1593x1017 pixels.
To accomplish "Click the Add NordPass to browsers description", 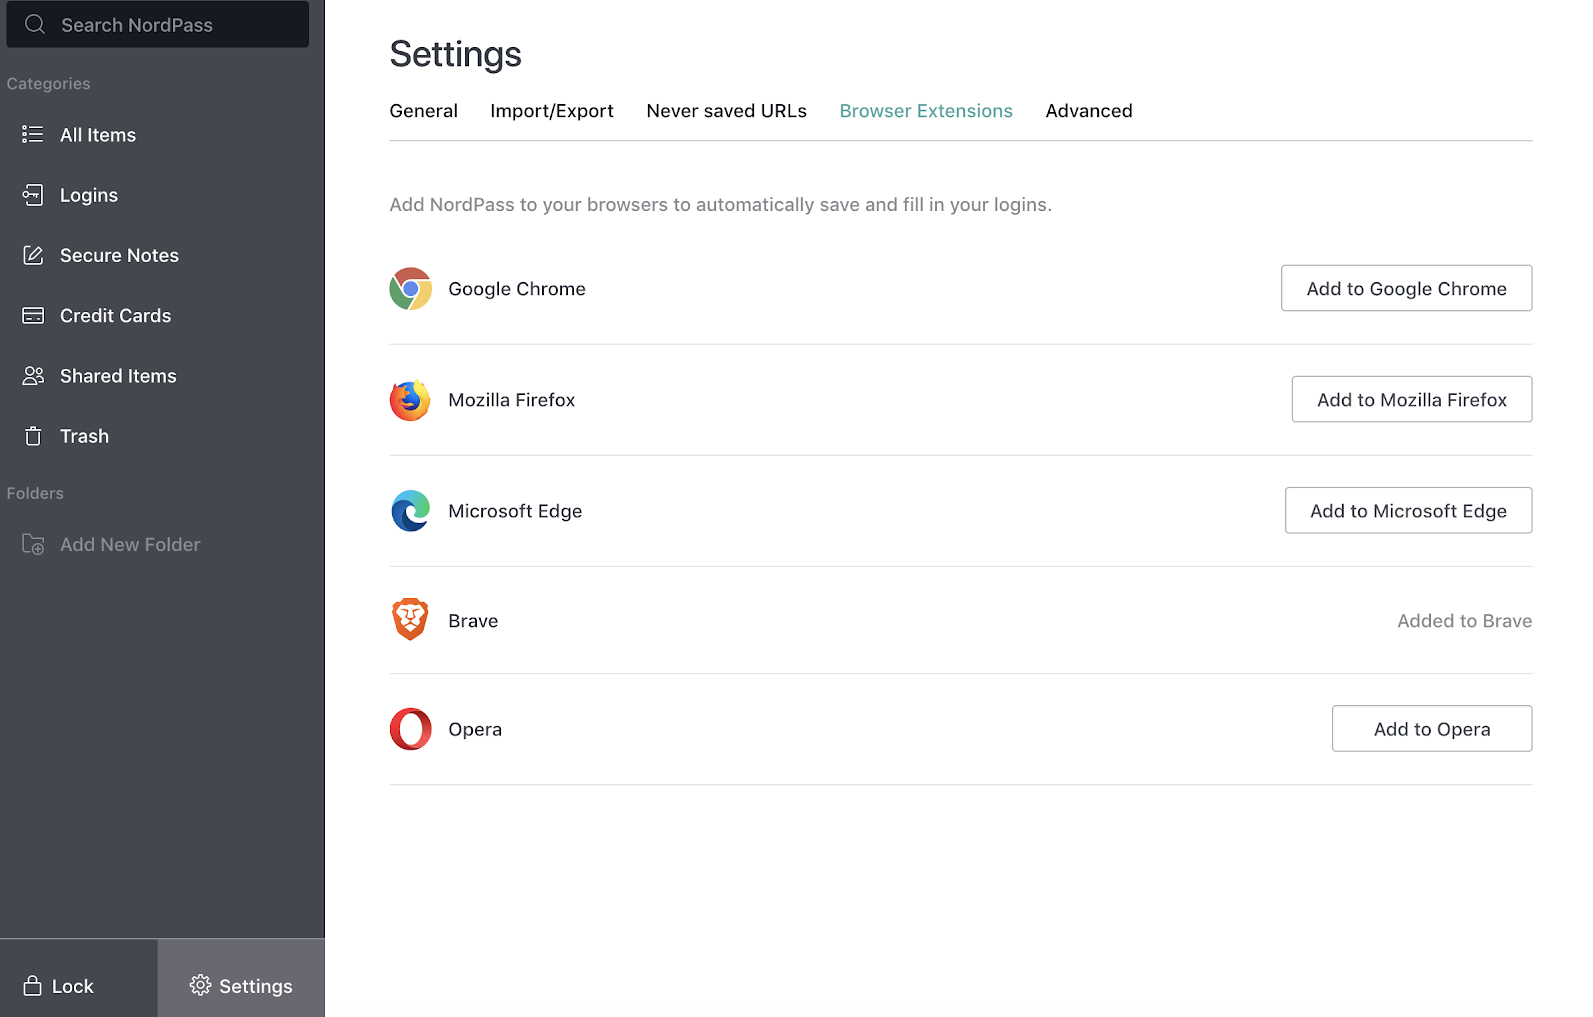I will pyautogui.click(x=720, y=205).
